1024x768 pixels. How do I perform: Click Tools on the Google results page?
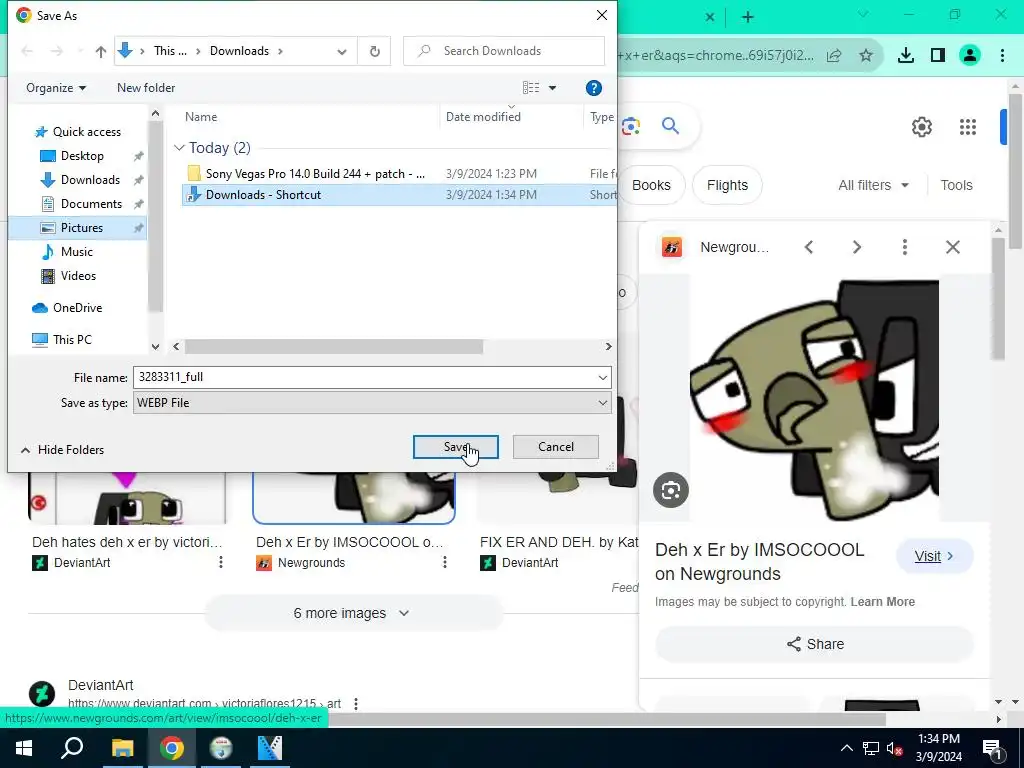click(956, 185)
